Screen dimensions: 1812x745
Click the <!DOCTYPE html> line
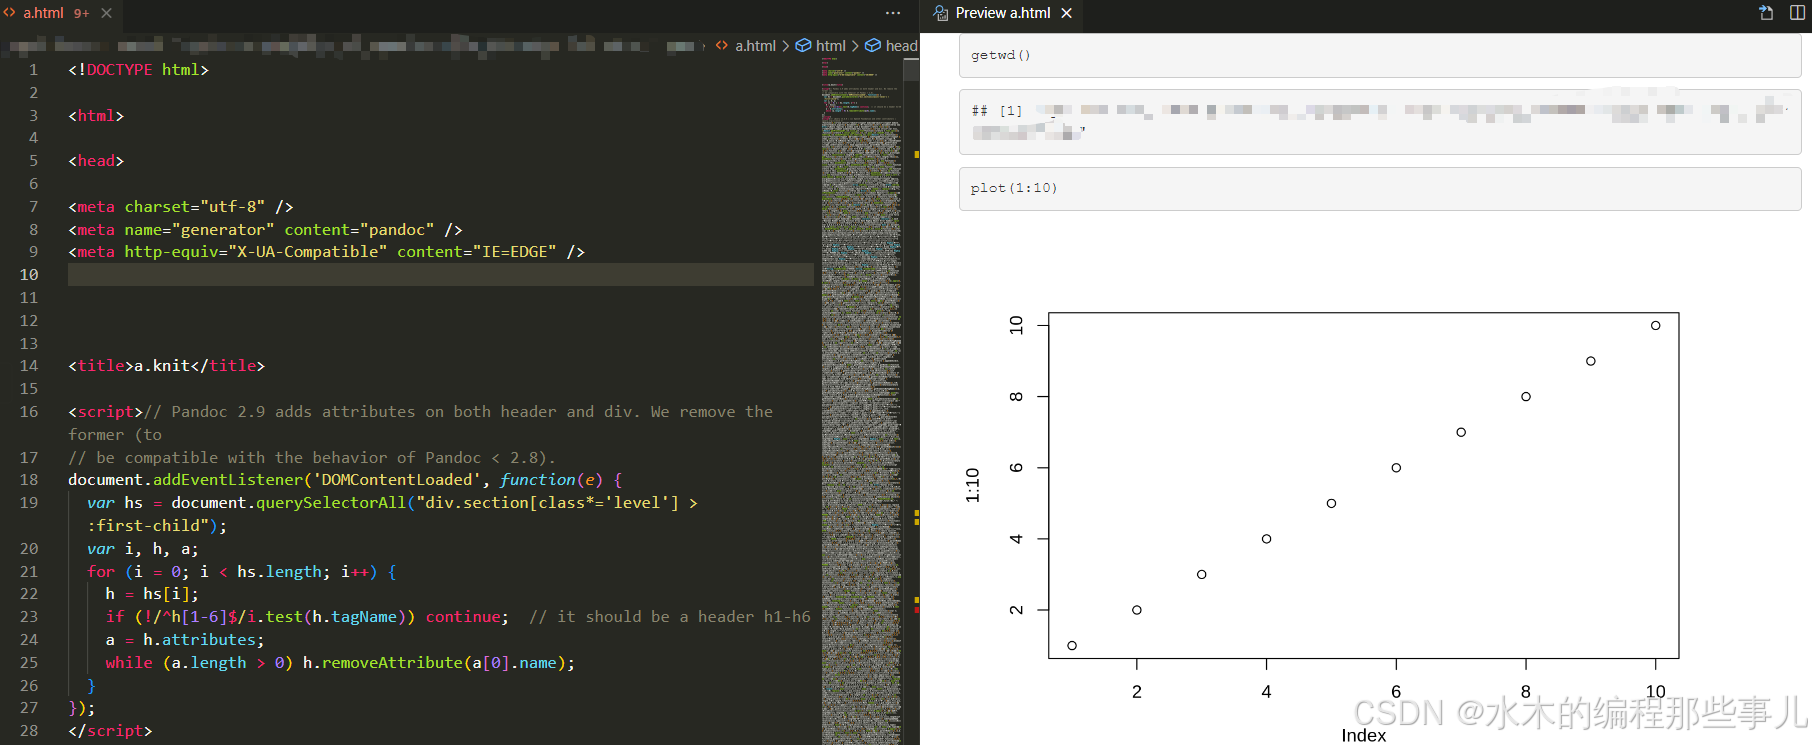pyautogui.click(x=139, y=70)
